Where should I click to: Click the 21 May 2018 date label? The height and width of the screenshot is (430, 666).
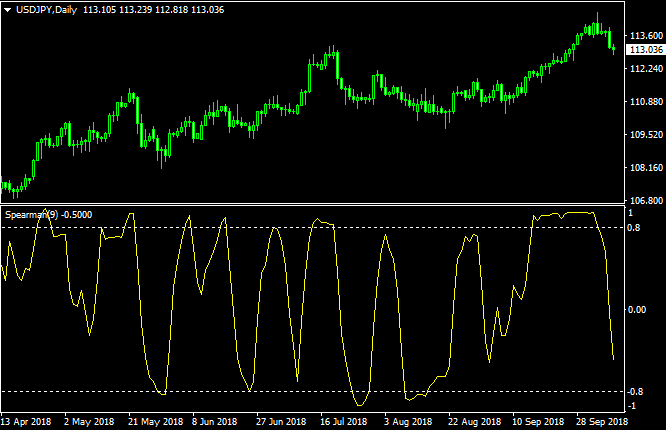(155, 422)
